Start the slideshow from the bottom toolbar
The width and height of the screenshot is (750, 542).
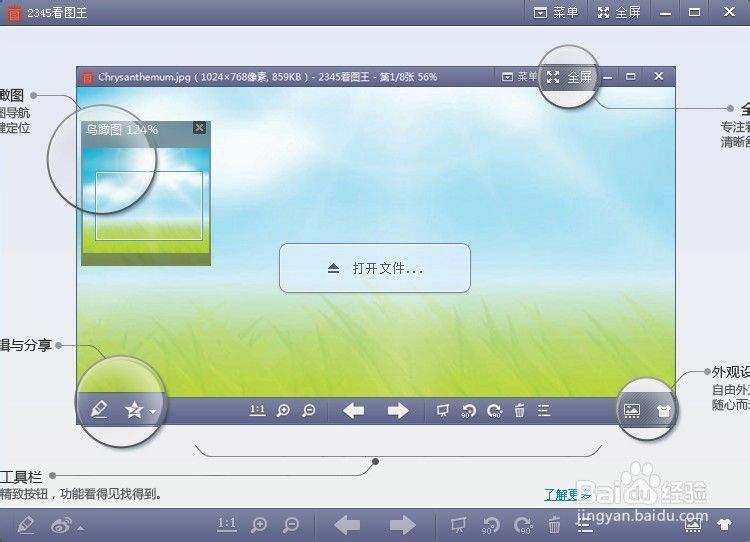point(458,525)
